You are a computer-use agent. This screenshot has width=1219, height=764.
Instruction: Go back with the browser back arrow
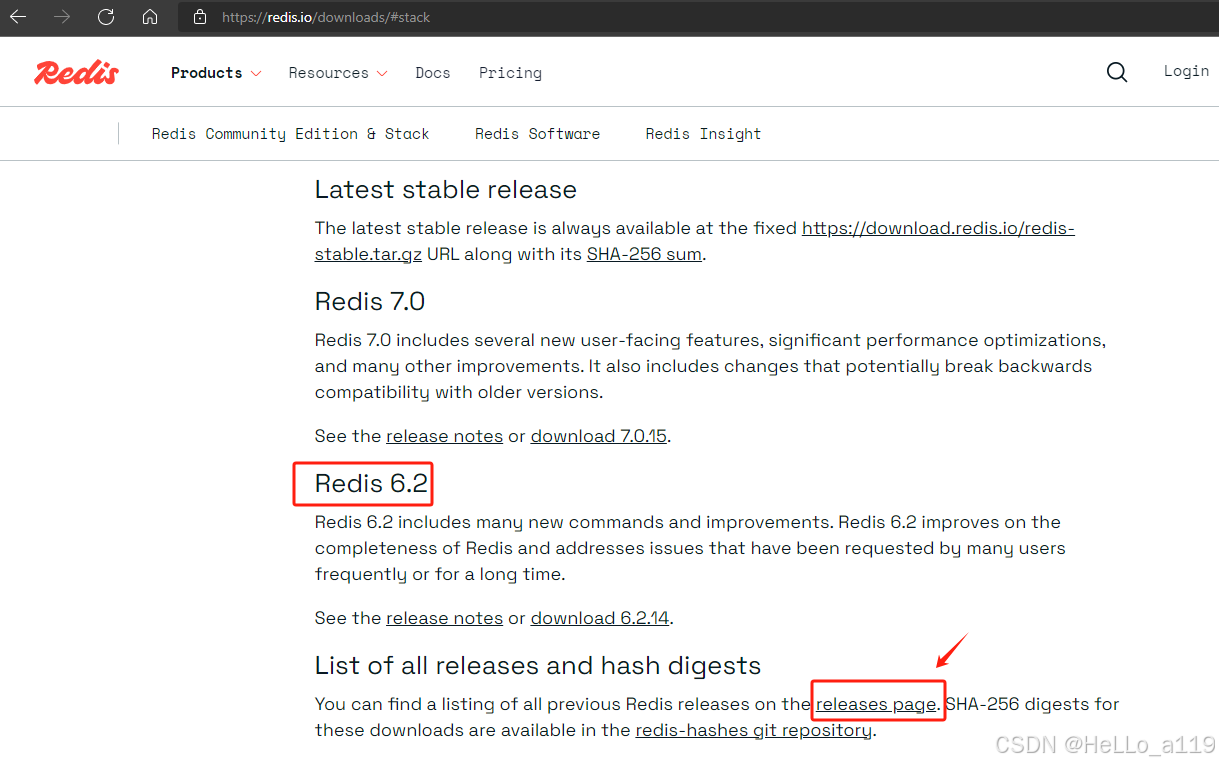pos(18,17)
